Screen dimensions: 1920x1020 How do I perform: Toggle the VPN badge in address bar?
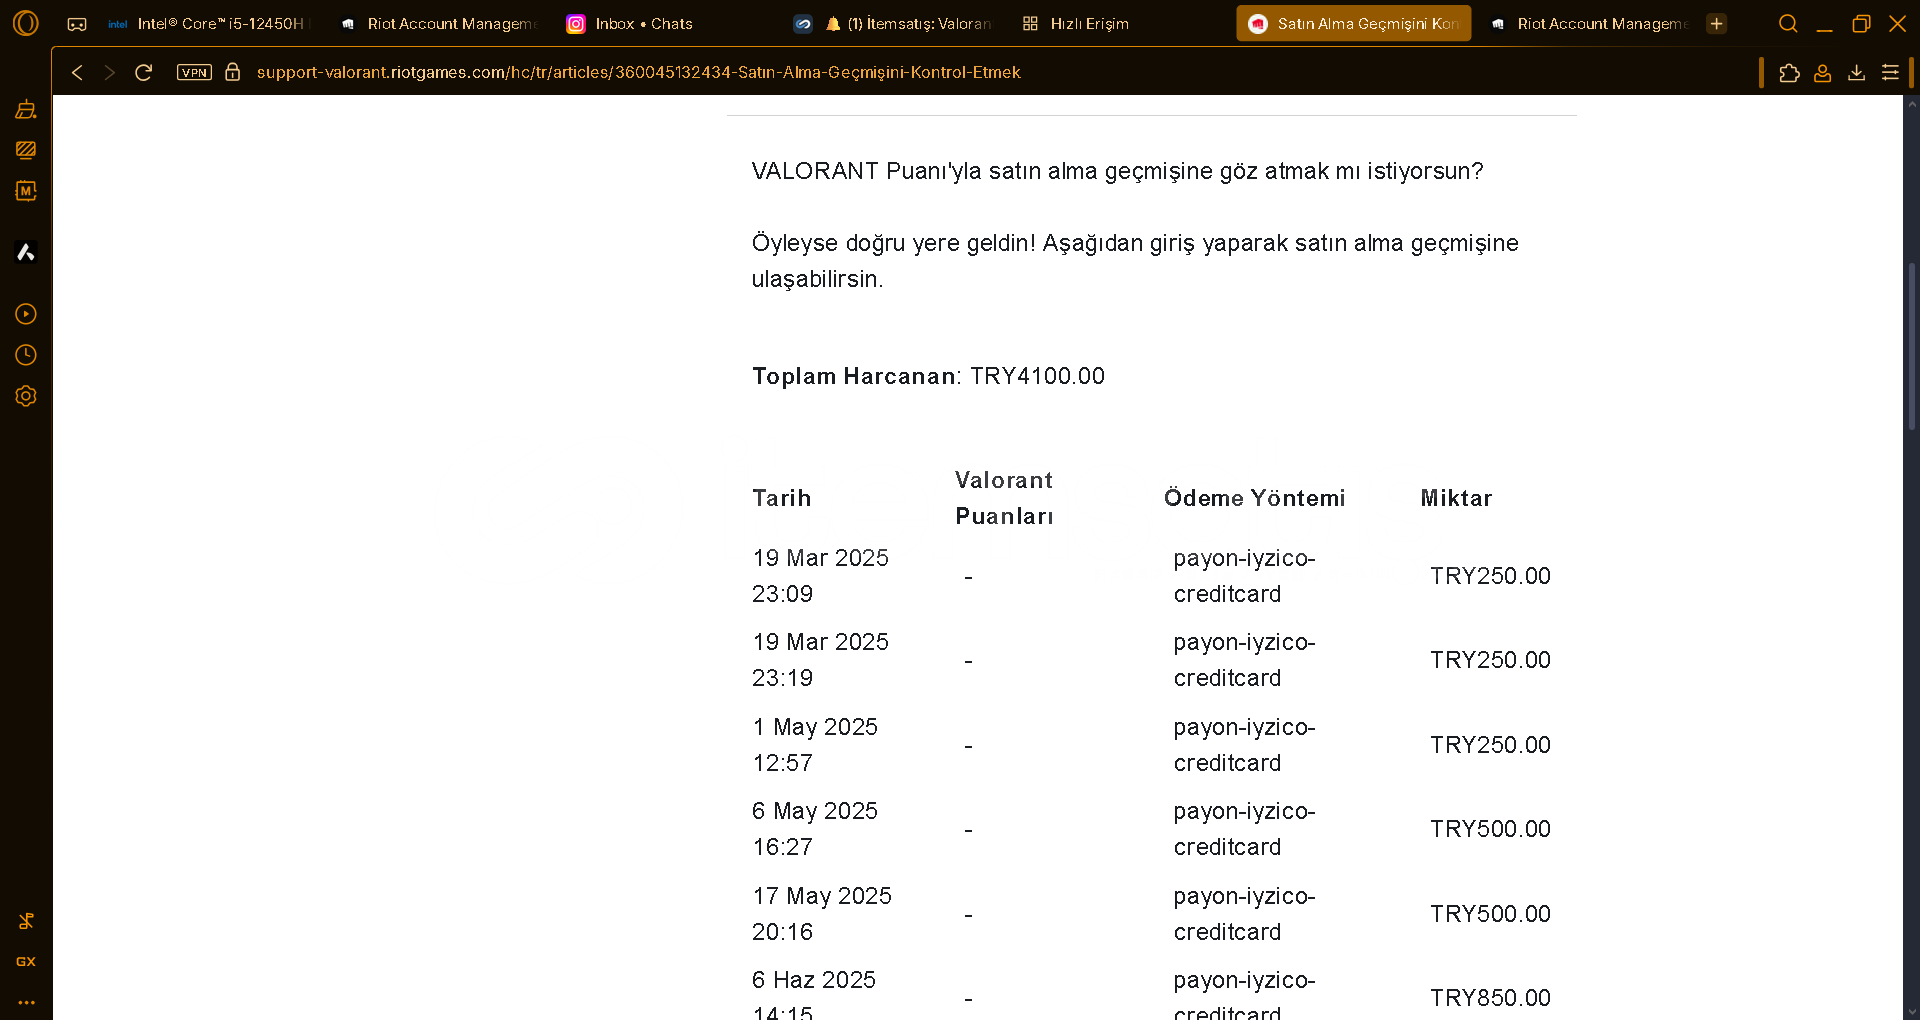pos(194,72)
